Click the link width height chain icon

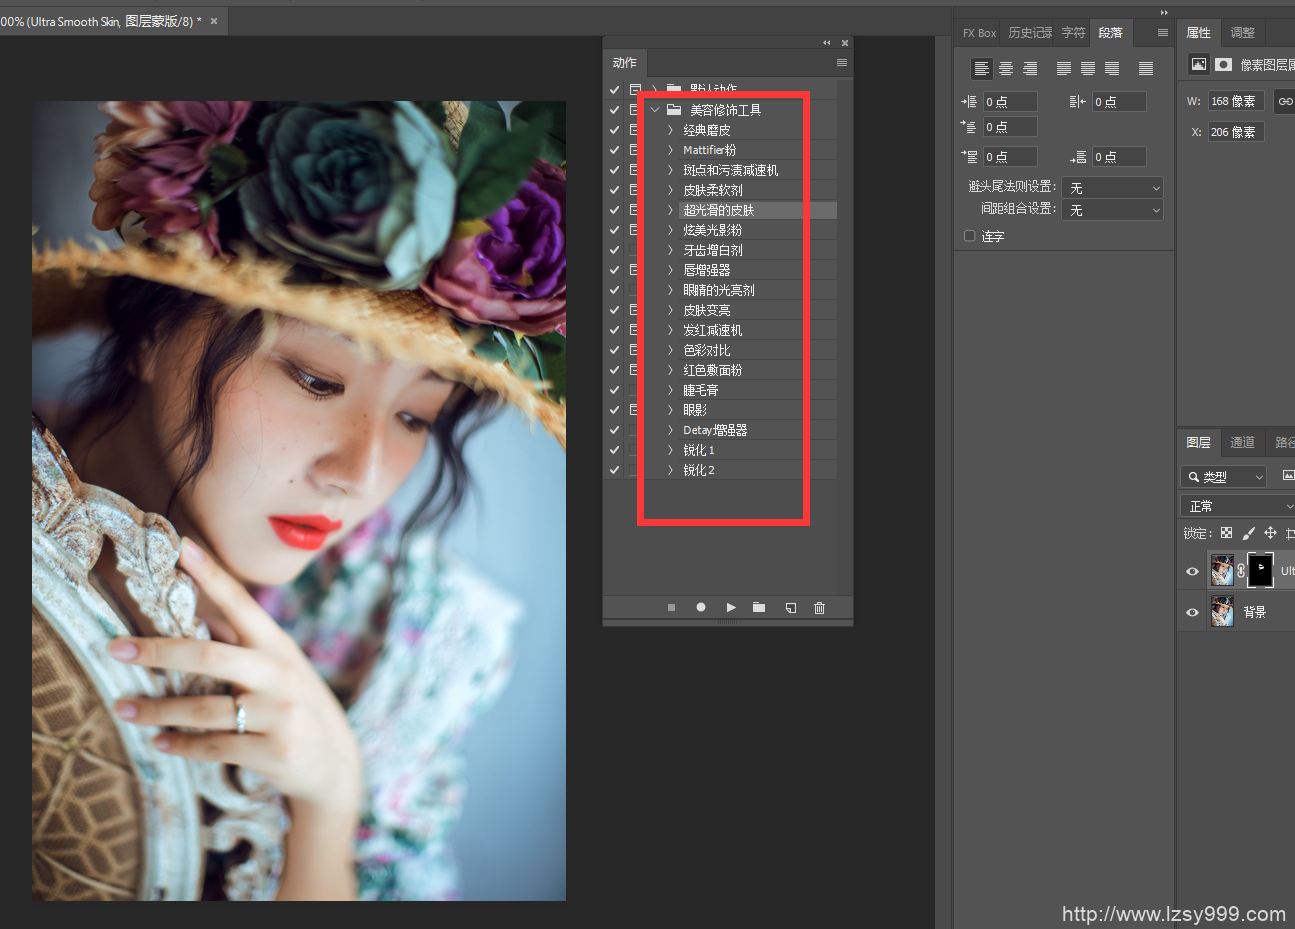(1285, 101)
